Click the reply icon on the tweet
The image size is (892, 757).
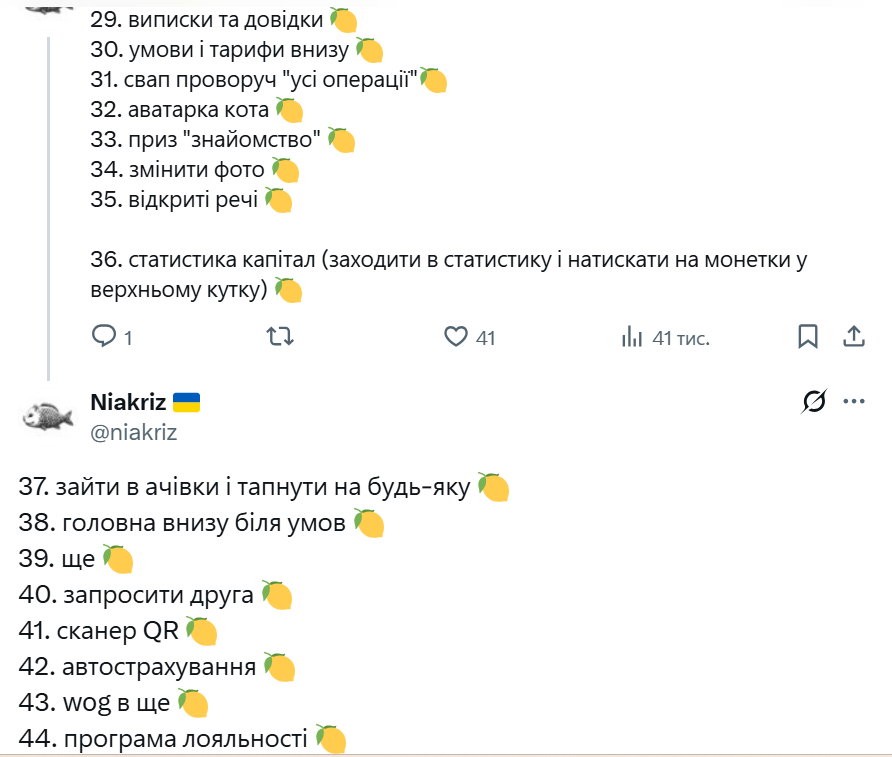(105, 337)
